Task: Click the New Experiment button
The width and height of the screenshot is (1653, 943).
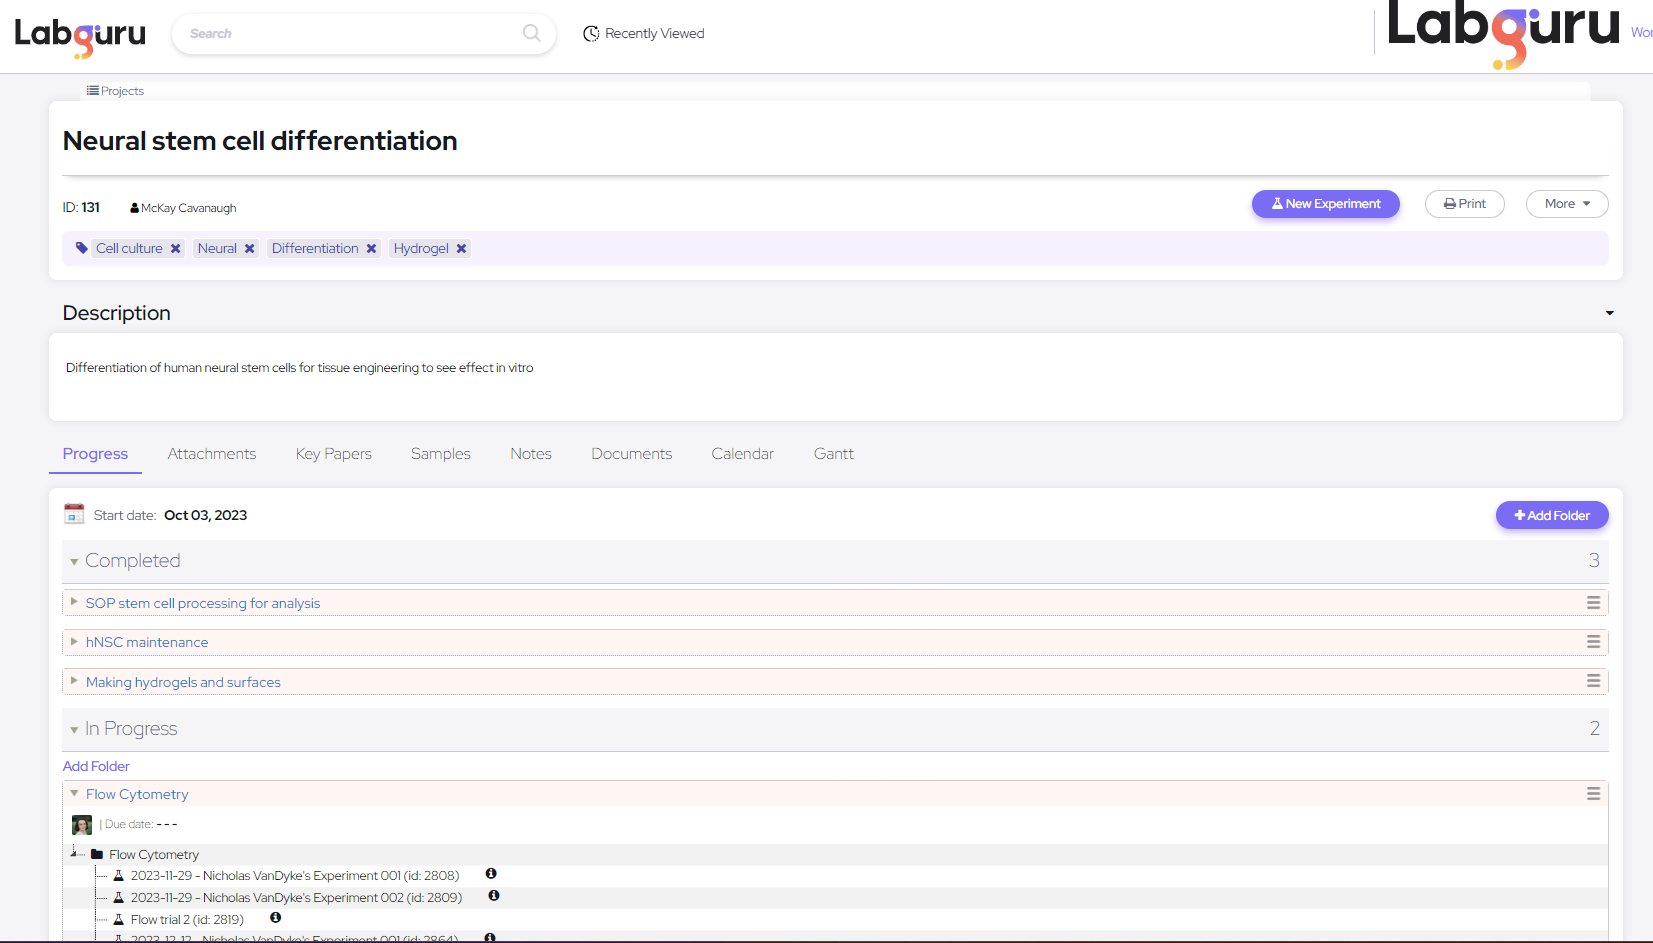Action: click(1325, 204)
